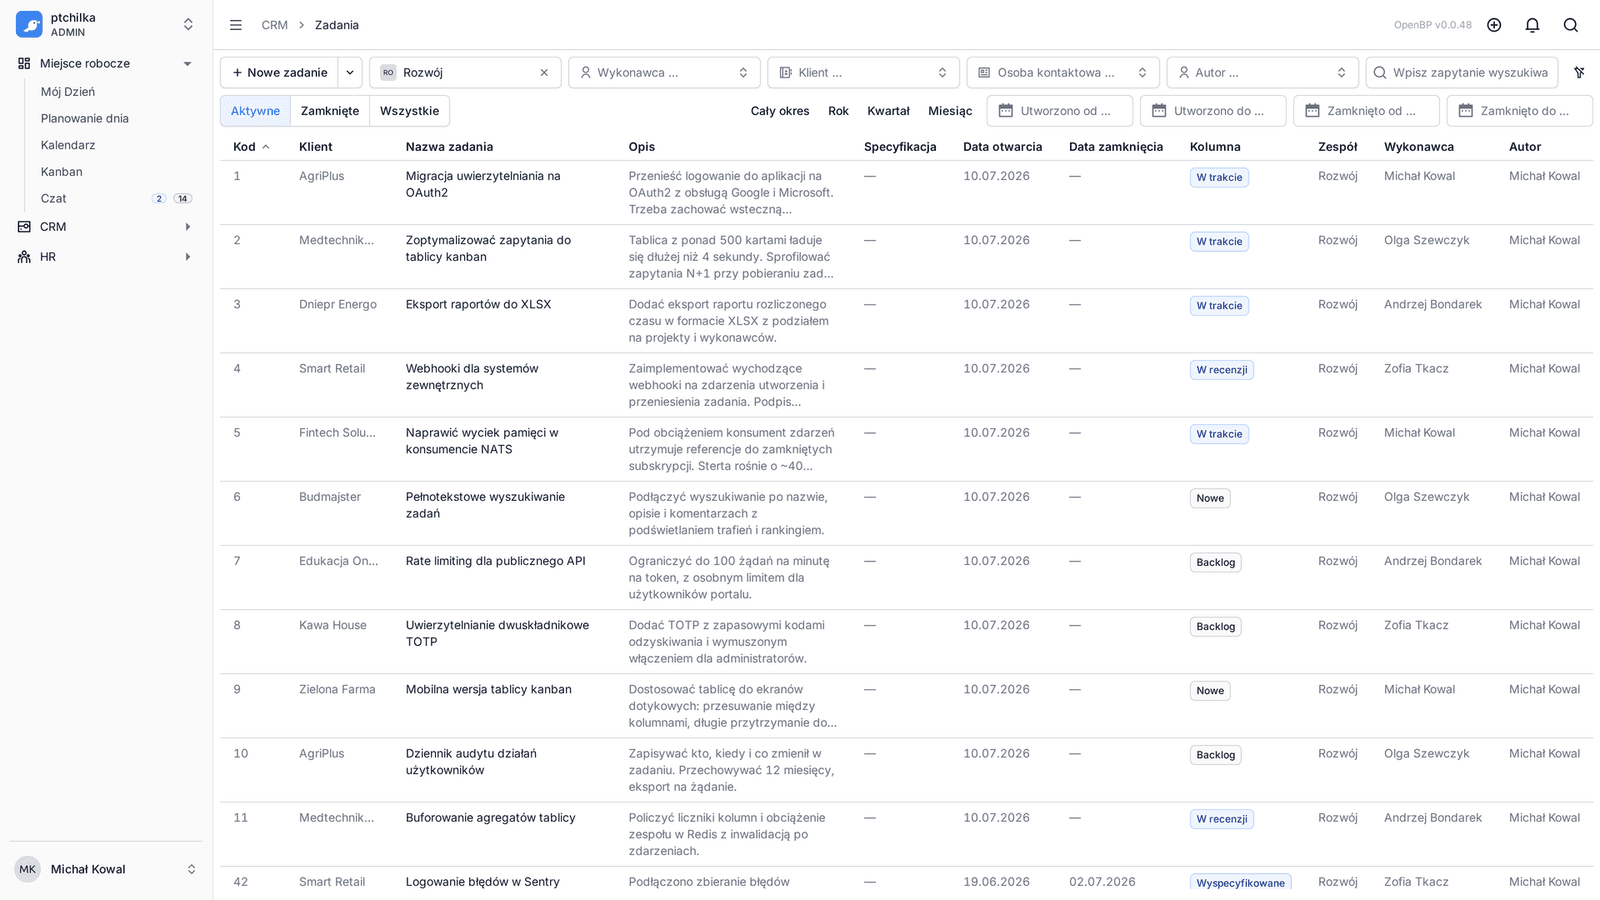Go to CRM breadcrumb link
This screenshot has height=900, width=1600.
point(275,25)
